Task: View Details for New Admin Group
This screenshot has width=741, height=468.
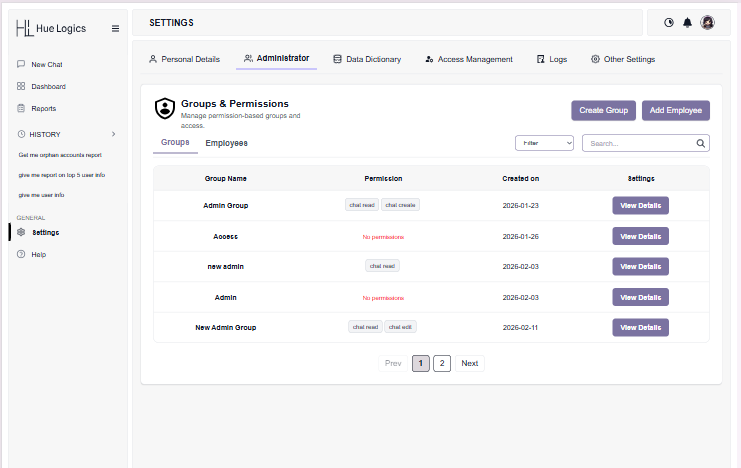Action: 640,328
